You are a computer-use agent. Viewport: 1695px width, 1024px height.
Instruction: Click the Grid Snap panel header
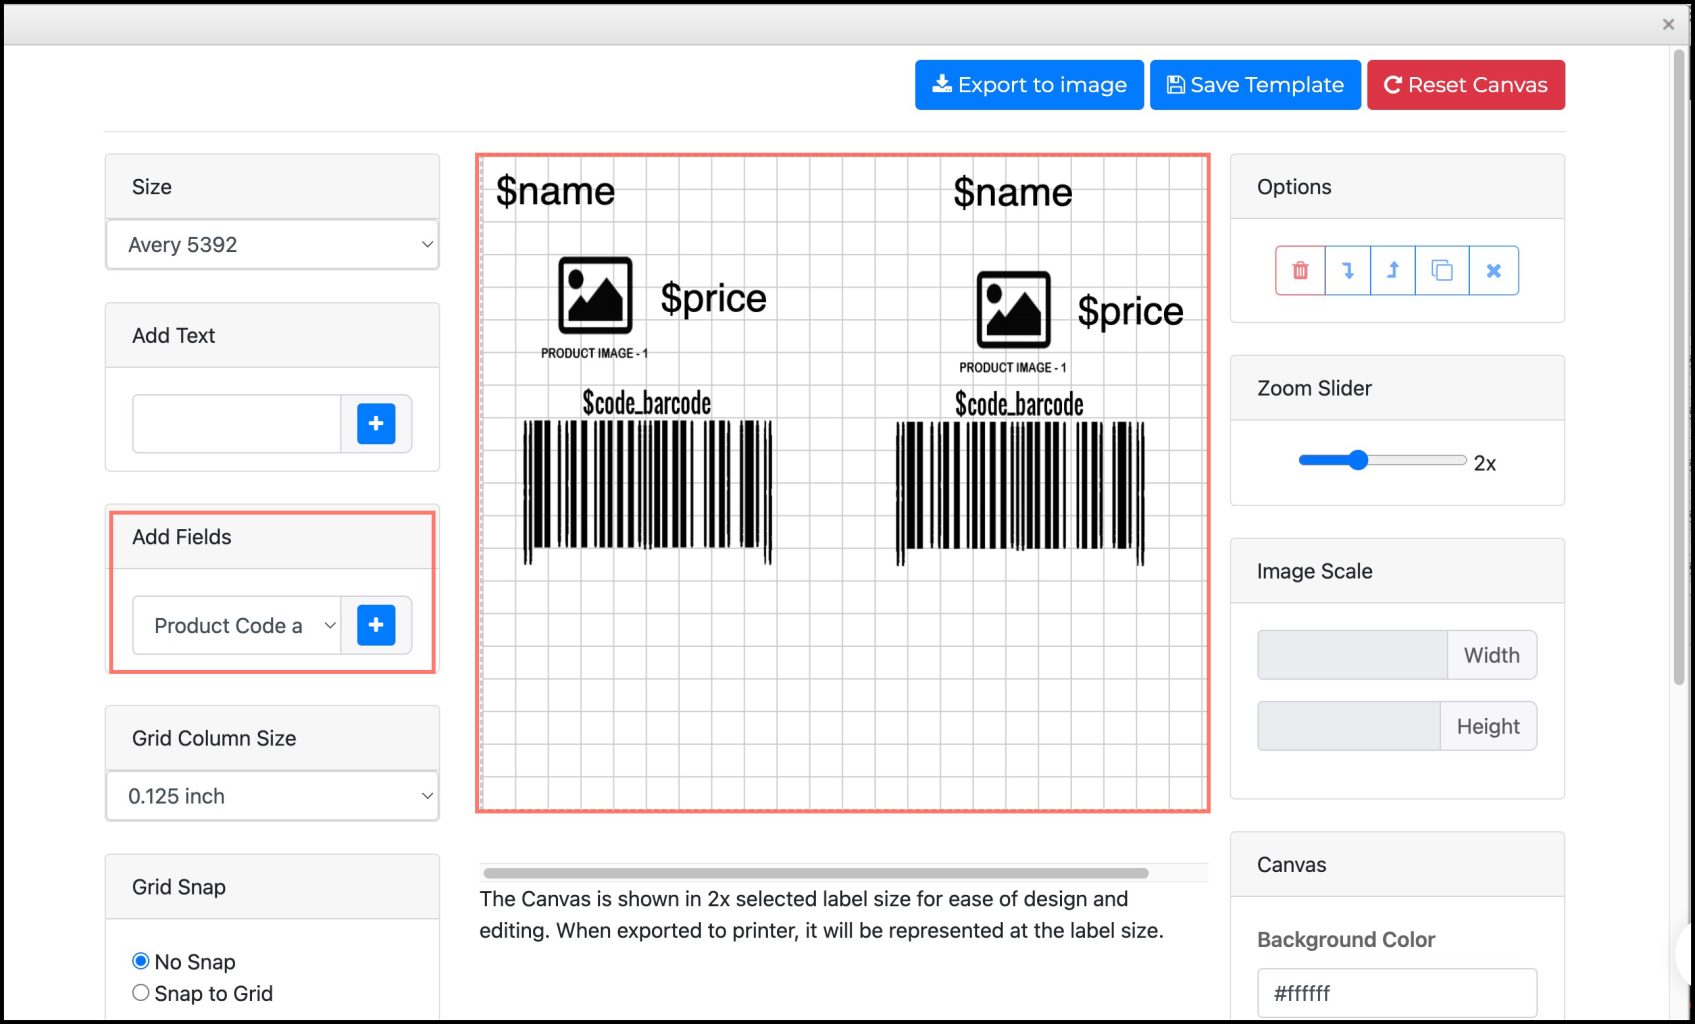click(272, 887)
